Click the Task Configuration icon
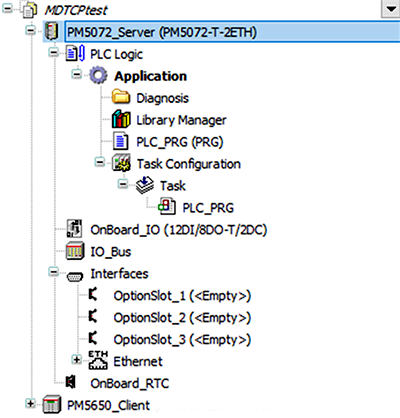 (121, 163)
